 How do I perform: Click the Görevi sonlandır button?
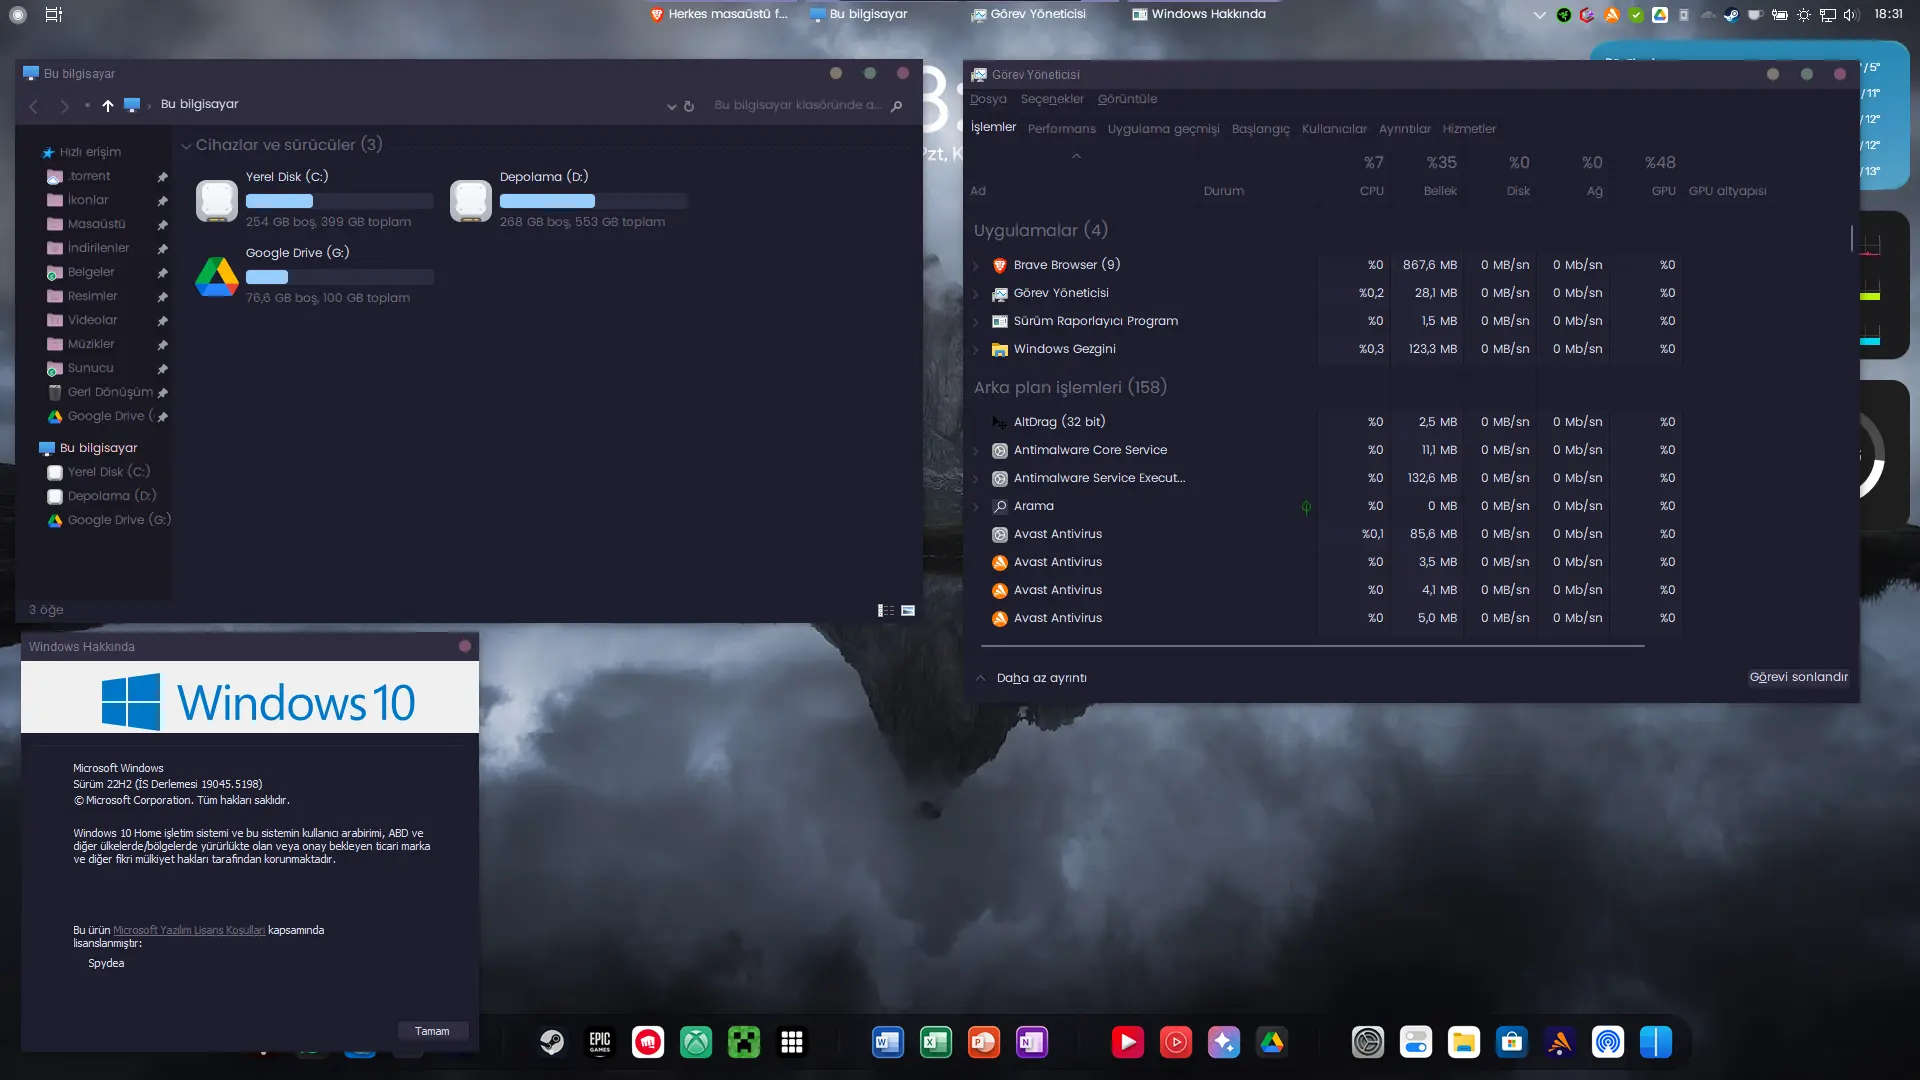coord(1798,677)
